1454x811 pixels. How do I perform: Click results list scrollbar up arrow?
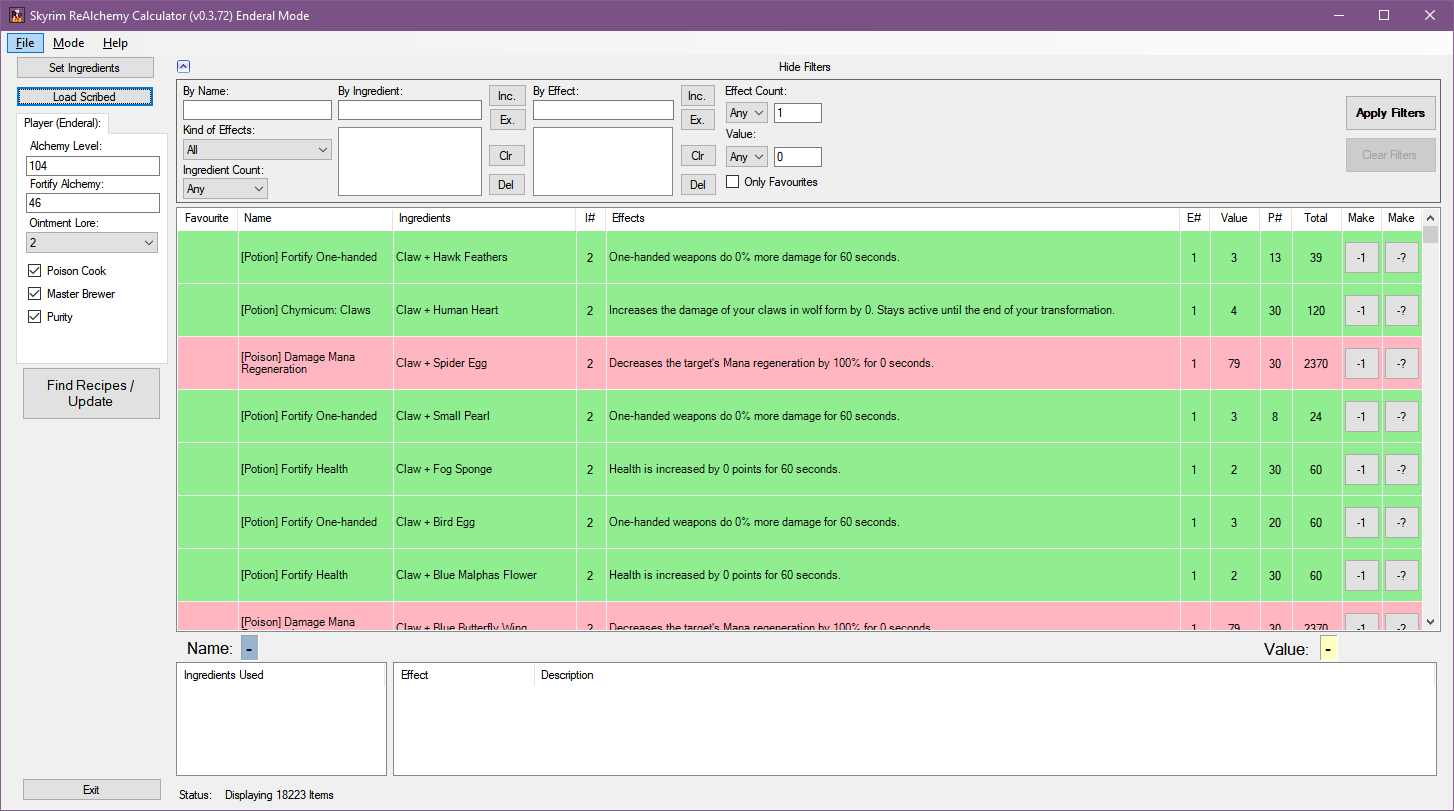tap(1430, 218)
